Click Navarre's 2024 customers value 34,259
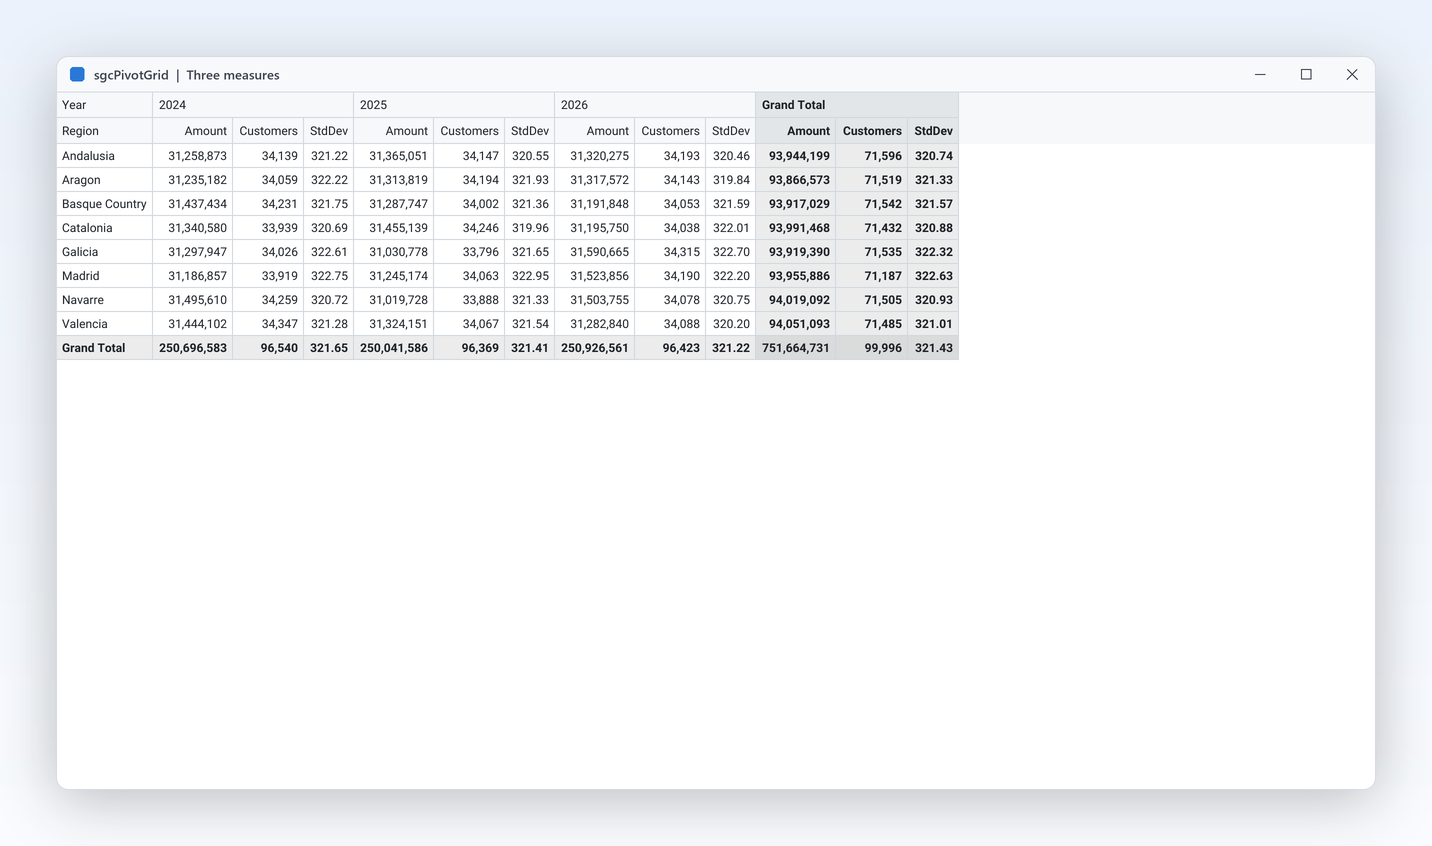Image resolution: width=1432 pixels, height=846 pixels. point(268,300)
